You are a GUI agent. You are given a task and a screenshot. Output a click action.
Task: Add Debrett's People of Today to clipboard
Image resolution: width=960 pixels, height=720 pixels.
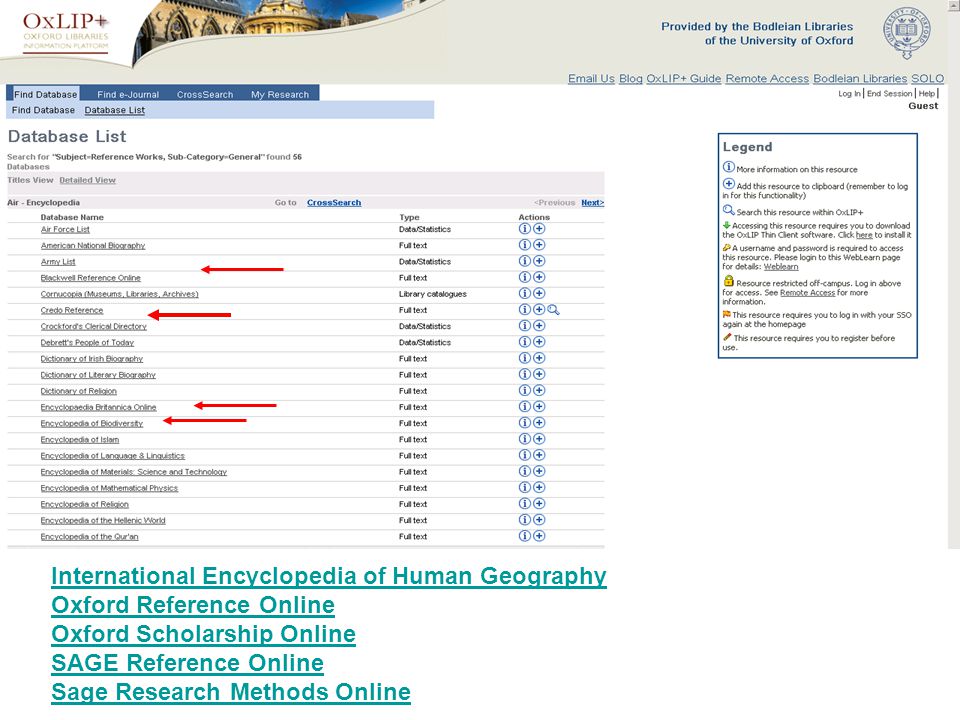pyautogui.click(x=539, y=342)
